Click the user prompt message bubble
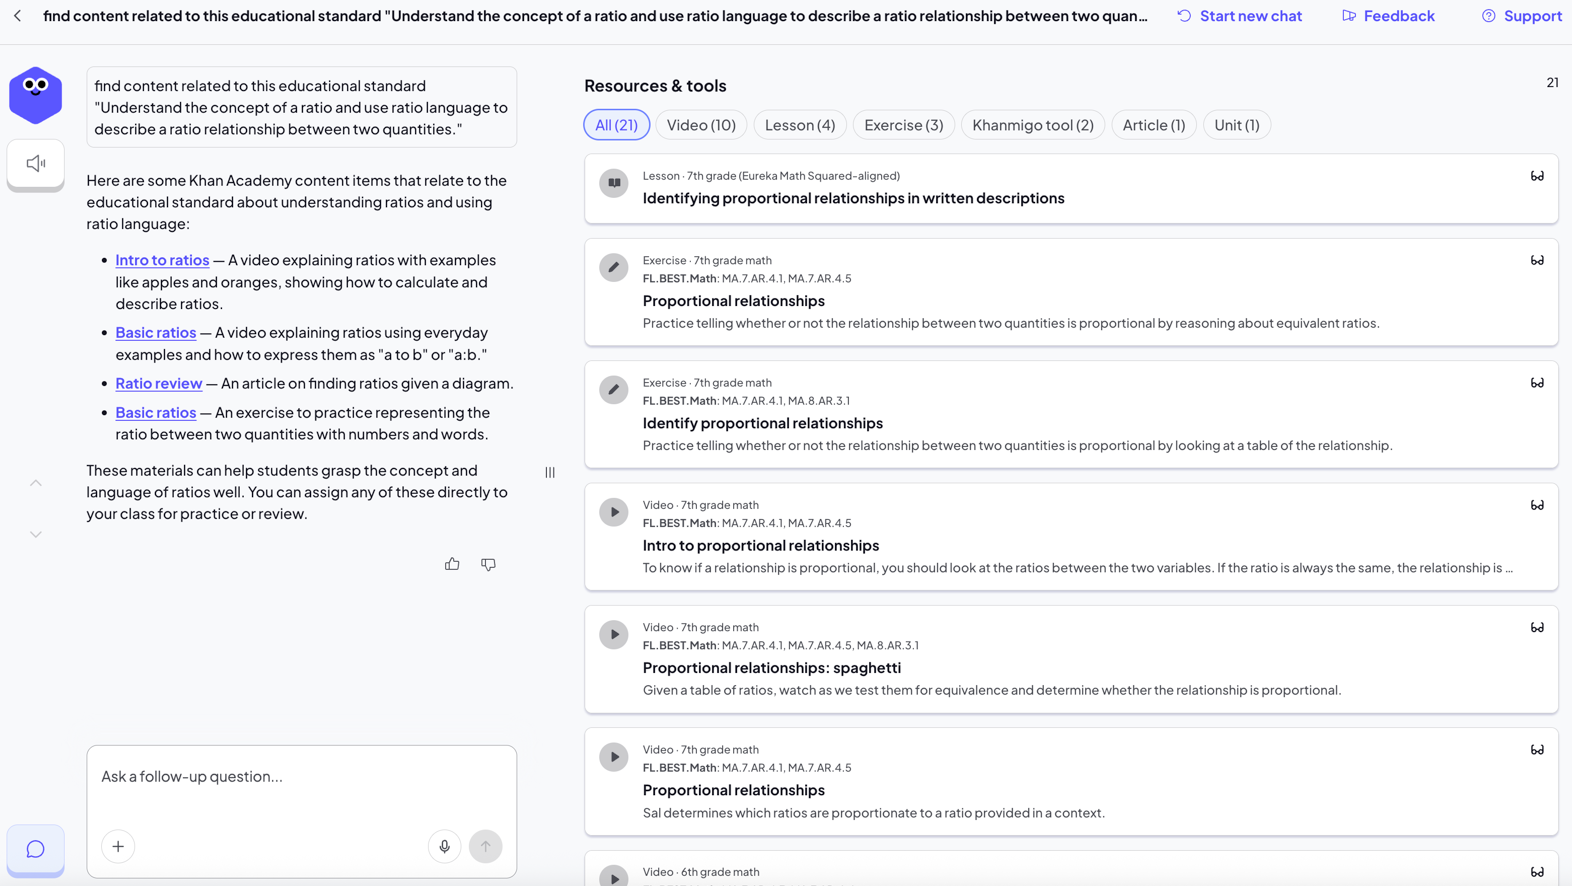1572x886 pixels. pos(301,107)
